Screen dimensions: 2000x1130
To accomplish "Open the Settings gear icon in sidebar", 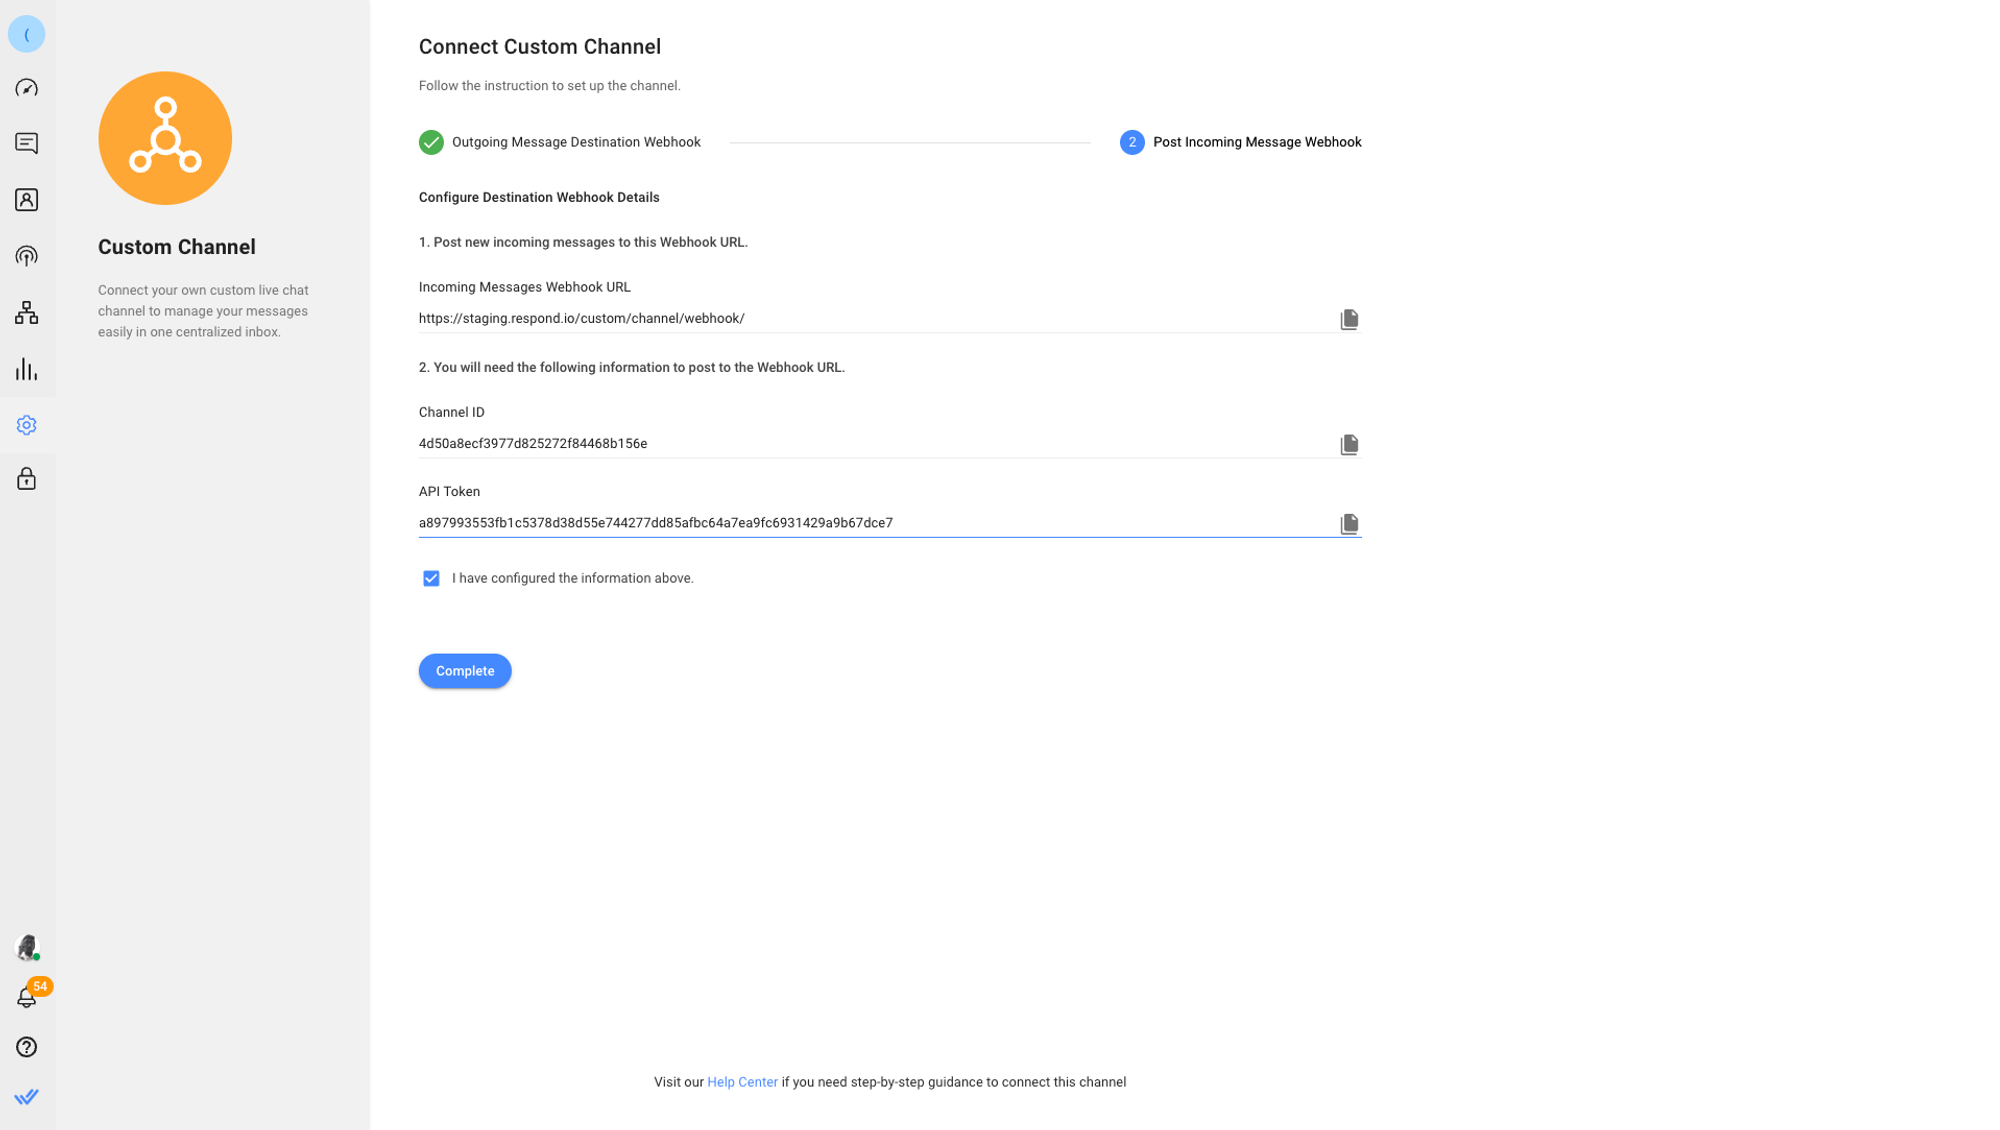I will coord(27,425).
